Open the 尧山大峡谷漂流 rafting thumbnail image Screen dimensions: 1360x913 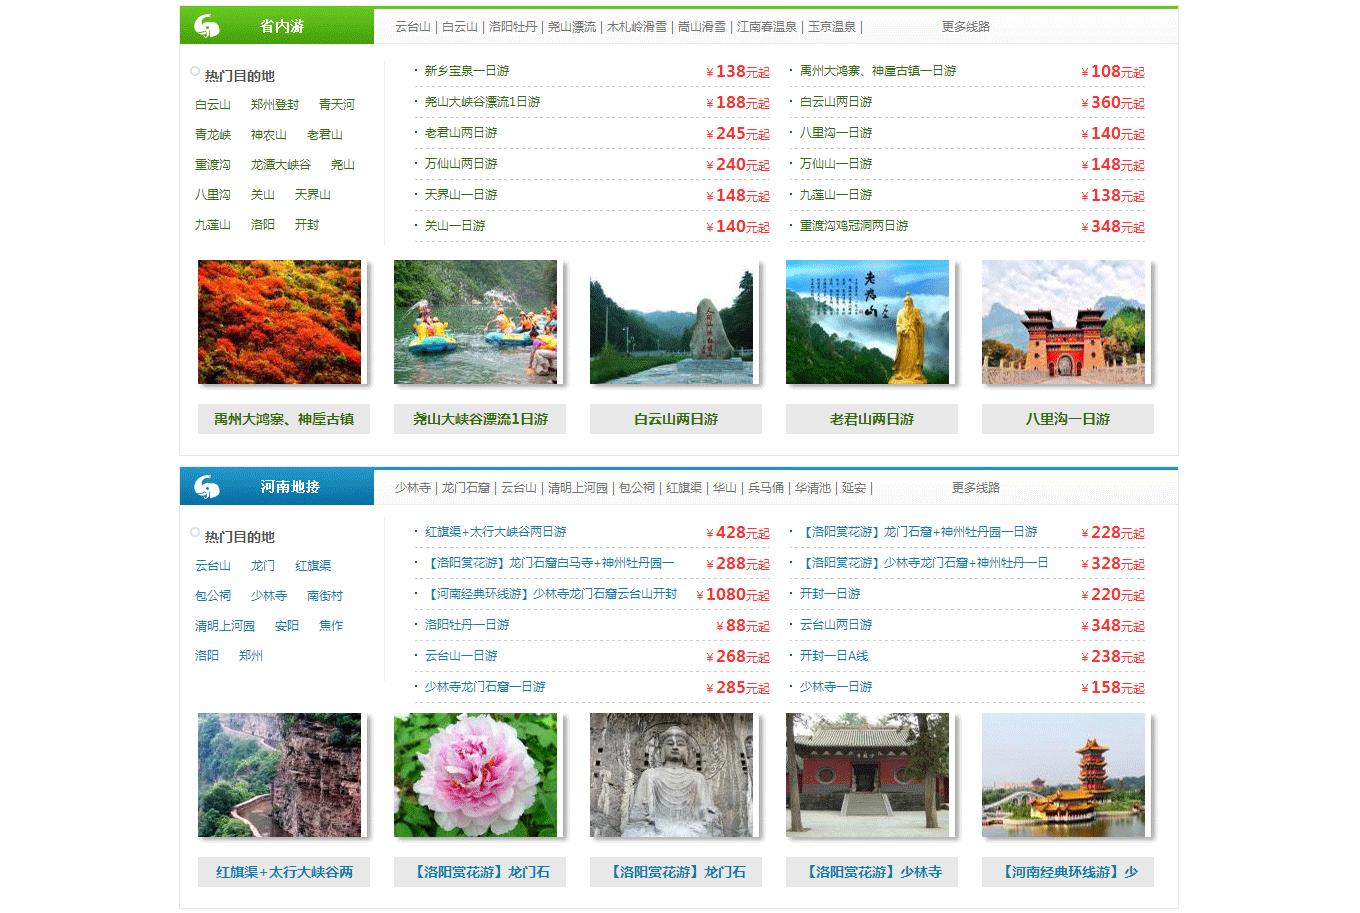[x=479, y=321]
